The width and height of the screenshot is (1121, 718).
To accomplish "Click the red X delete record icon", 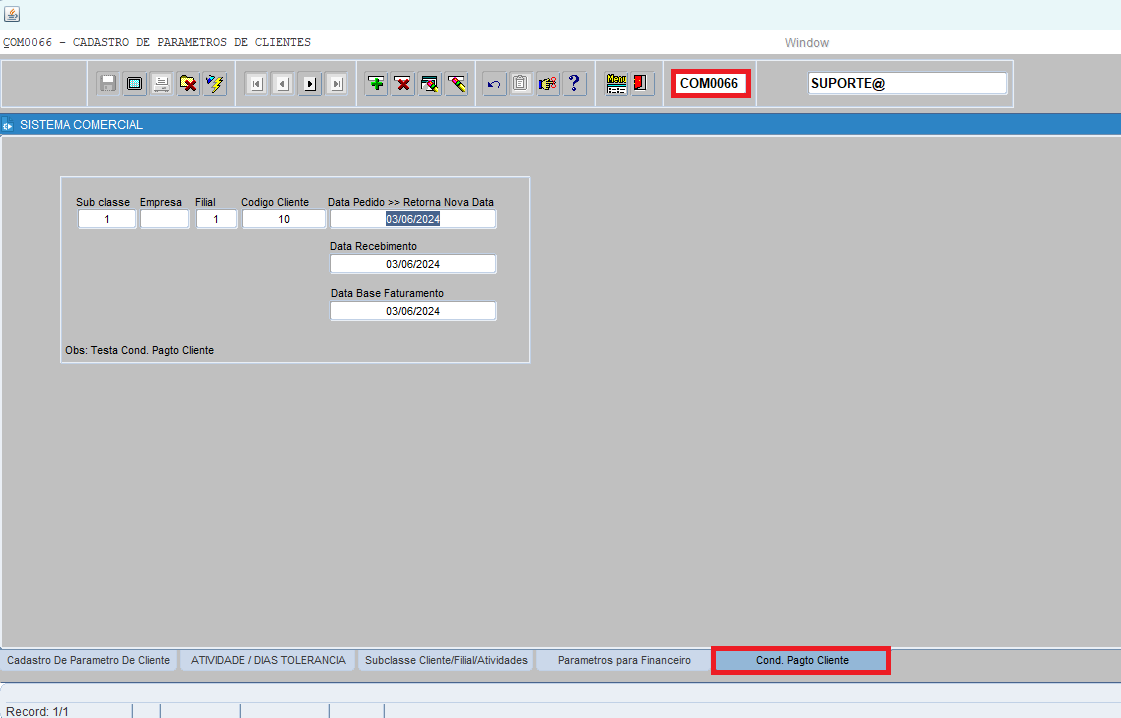I will pyautogui.click(x=403, y=84).
